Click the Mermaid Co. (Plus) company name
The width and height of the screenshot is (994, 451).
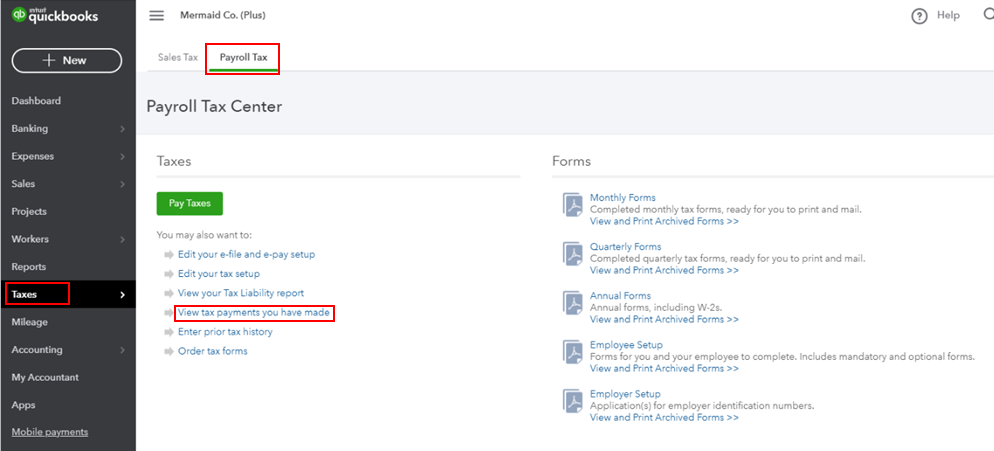click(223, 16)
